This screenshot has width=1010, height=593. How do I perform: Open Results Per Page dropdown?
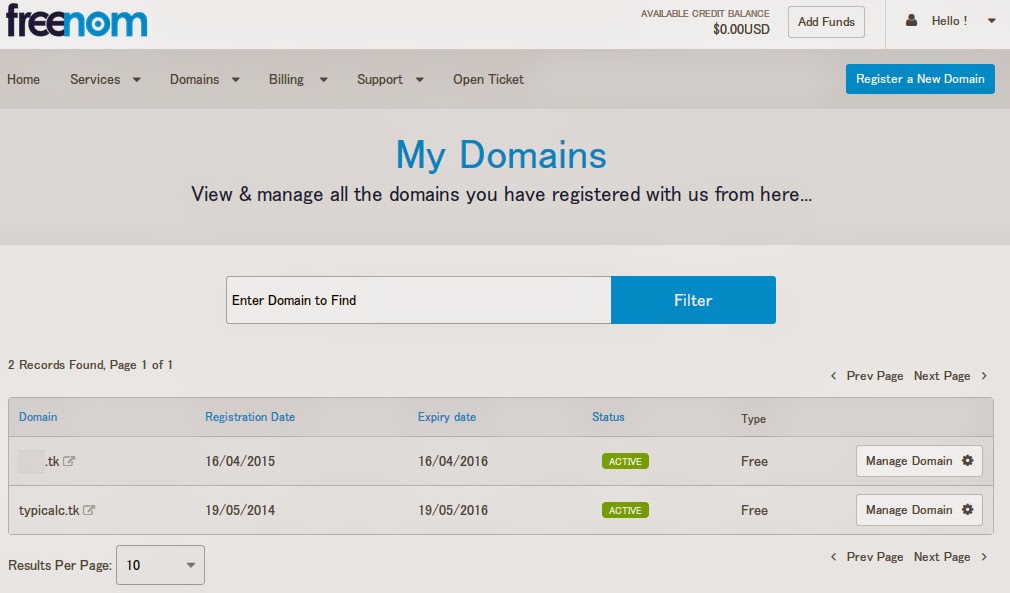[160, 565]
